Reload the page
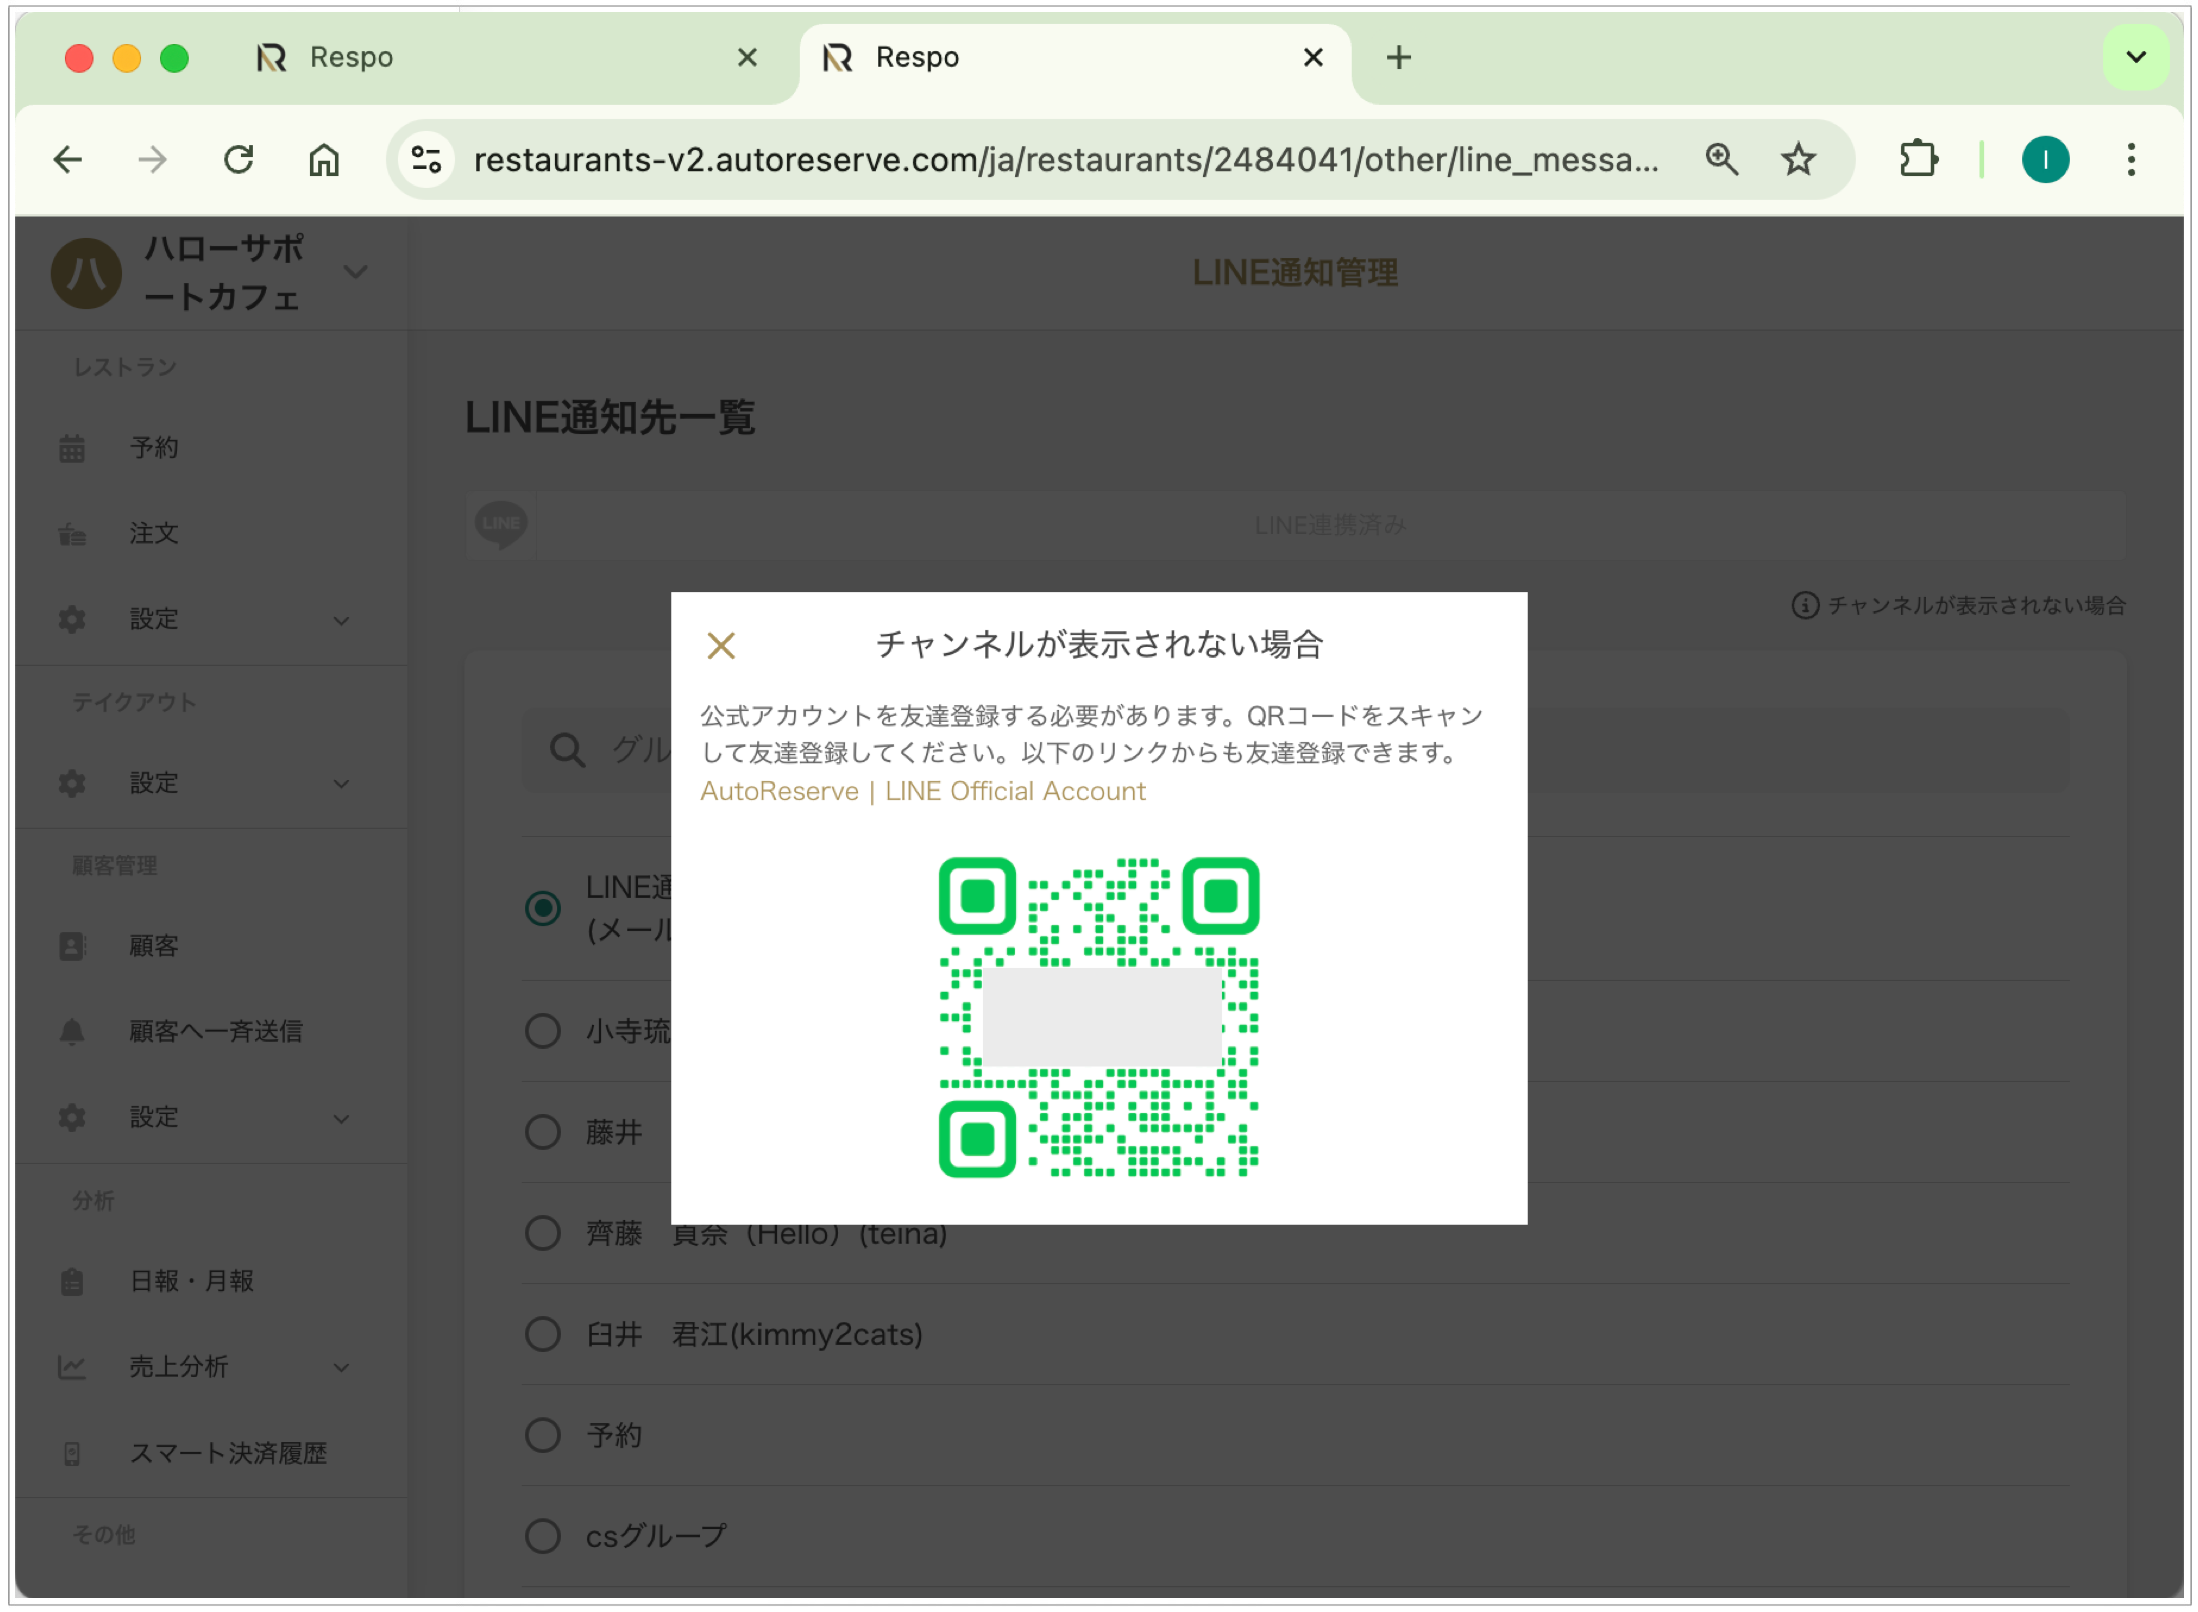 (x=238, y=159)
